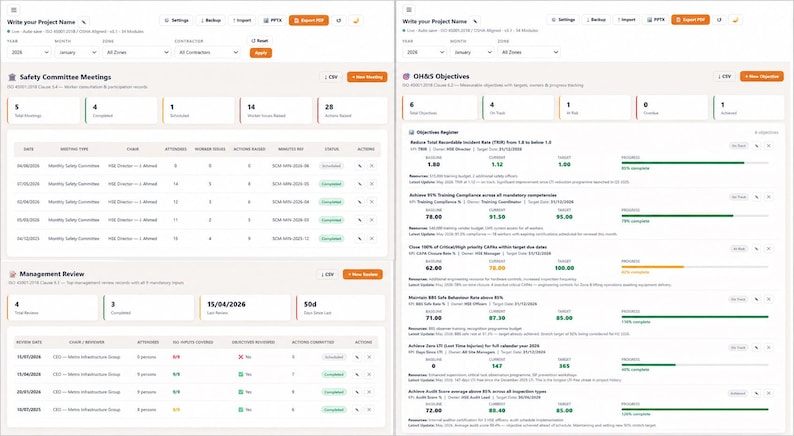
Task: Open the All Zones dropdown in the OH&S Objectives window
Action: tap(529, 52)
